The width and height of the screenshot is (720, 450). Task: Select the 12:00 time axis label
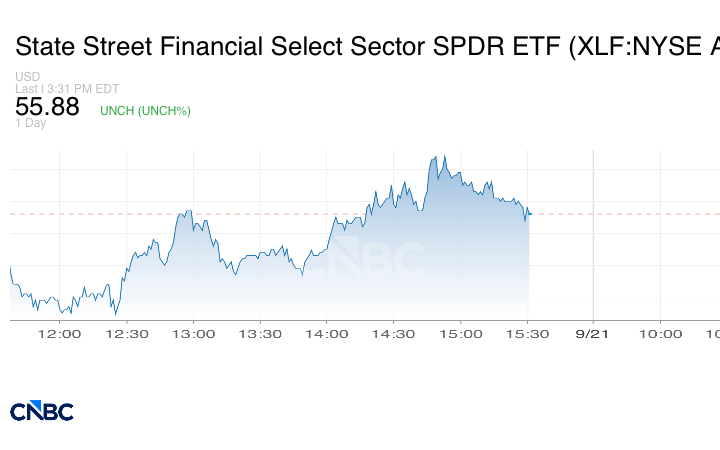(x=59, y=334)
